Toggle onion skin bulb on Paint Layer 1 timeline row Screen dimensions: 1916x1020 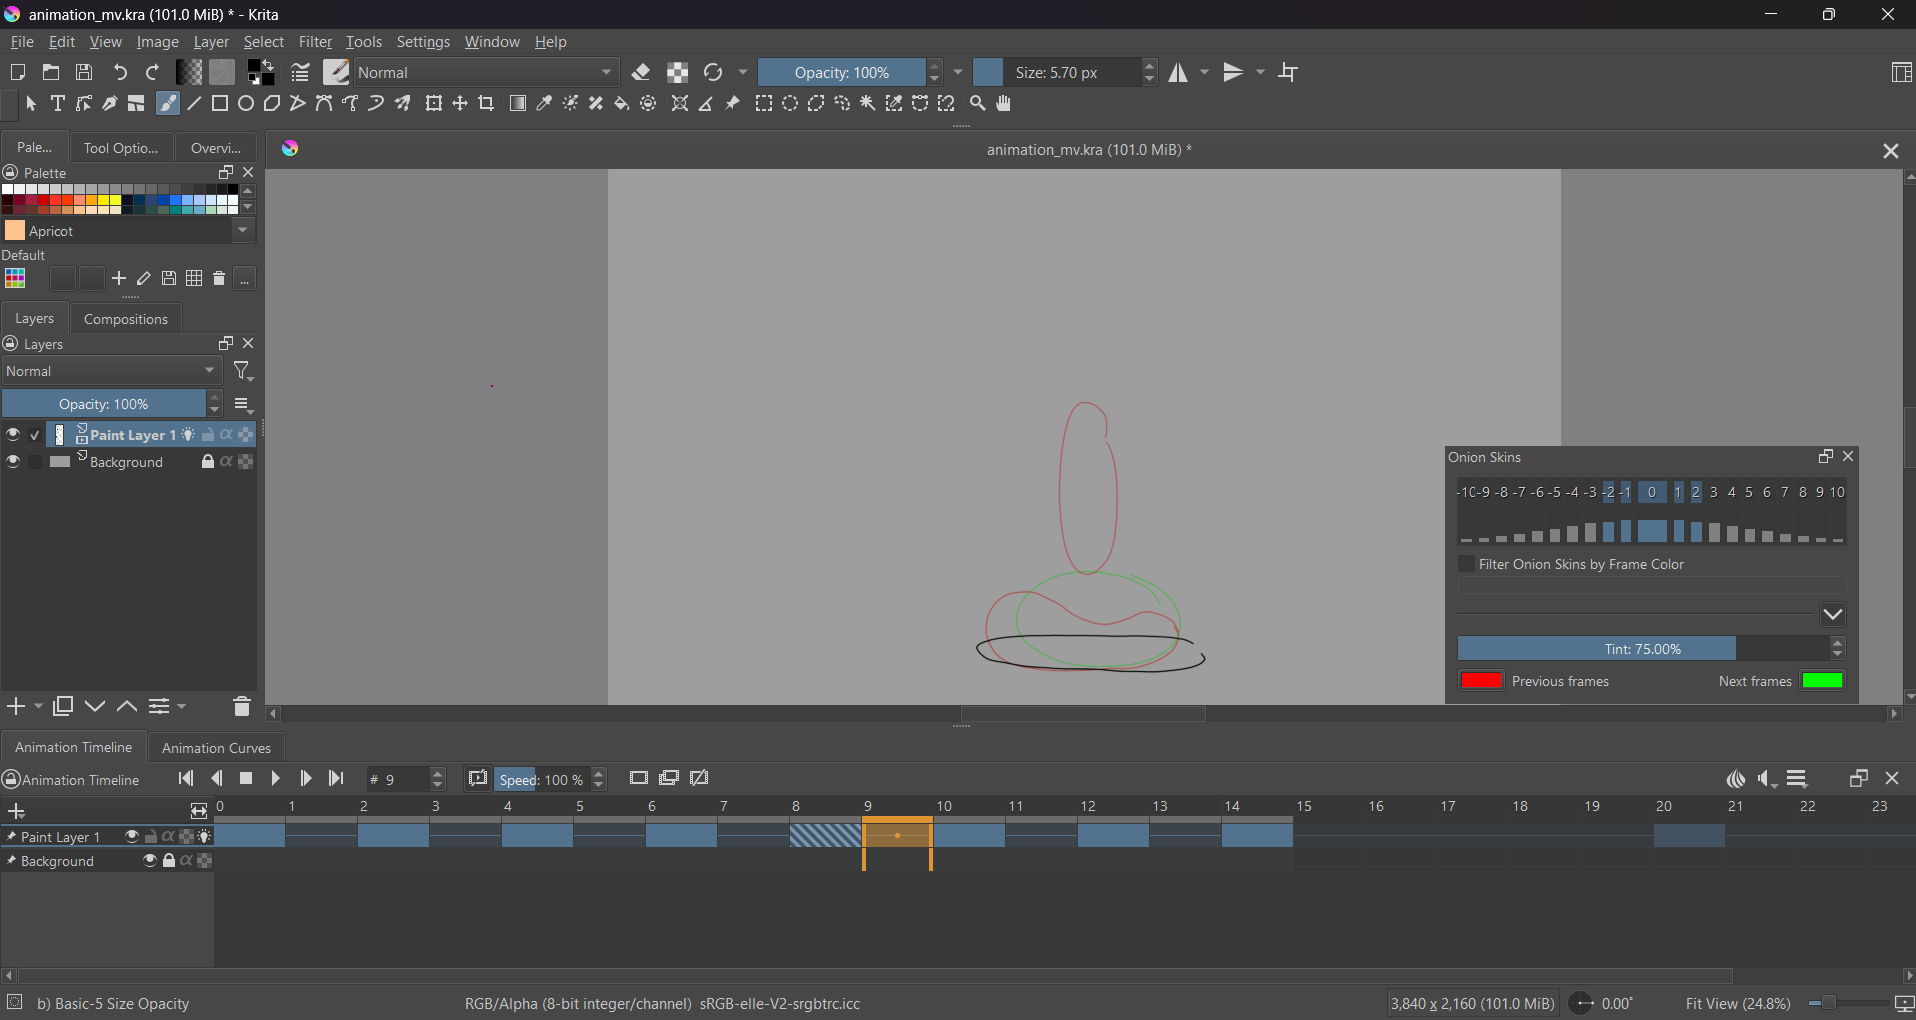point(205,837)
